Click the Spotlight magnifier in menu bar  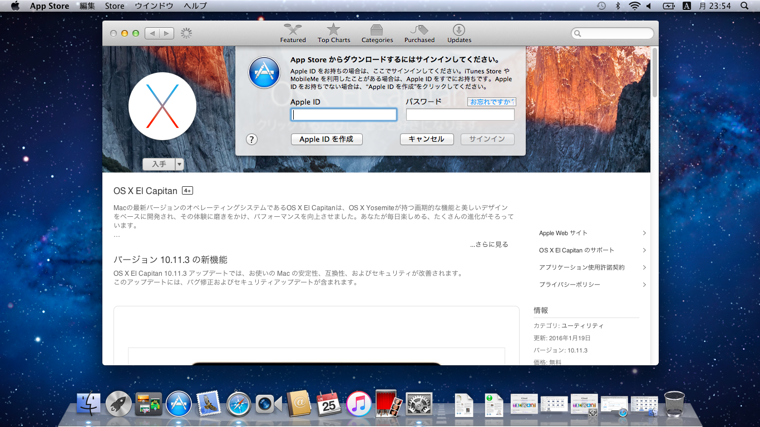(x=744, y=6)
